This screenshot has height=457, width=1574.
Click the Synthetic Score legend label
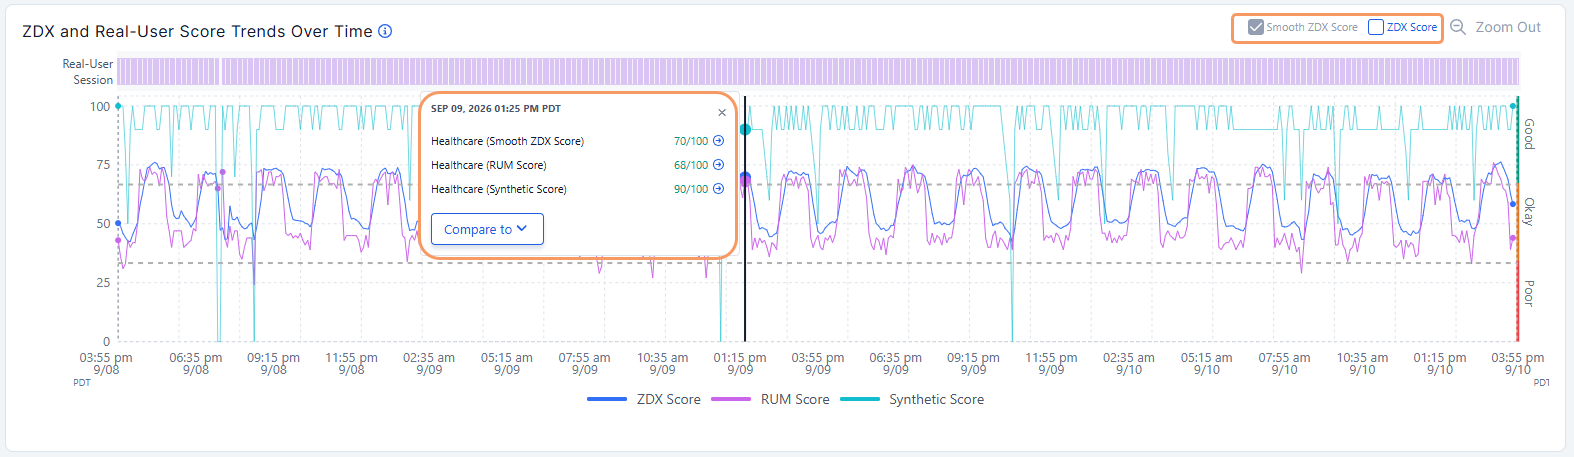pos(937,399)
